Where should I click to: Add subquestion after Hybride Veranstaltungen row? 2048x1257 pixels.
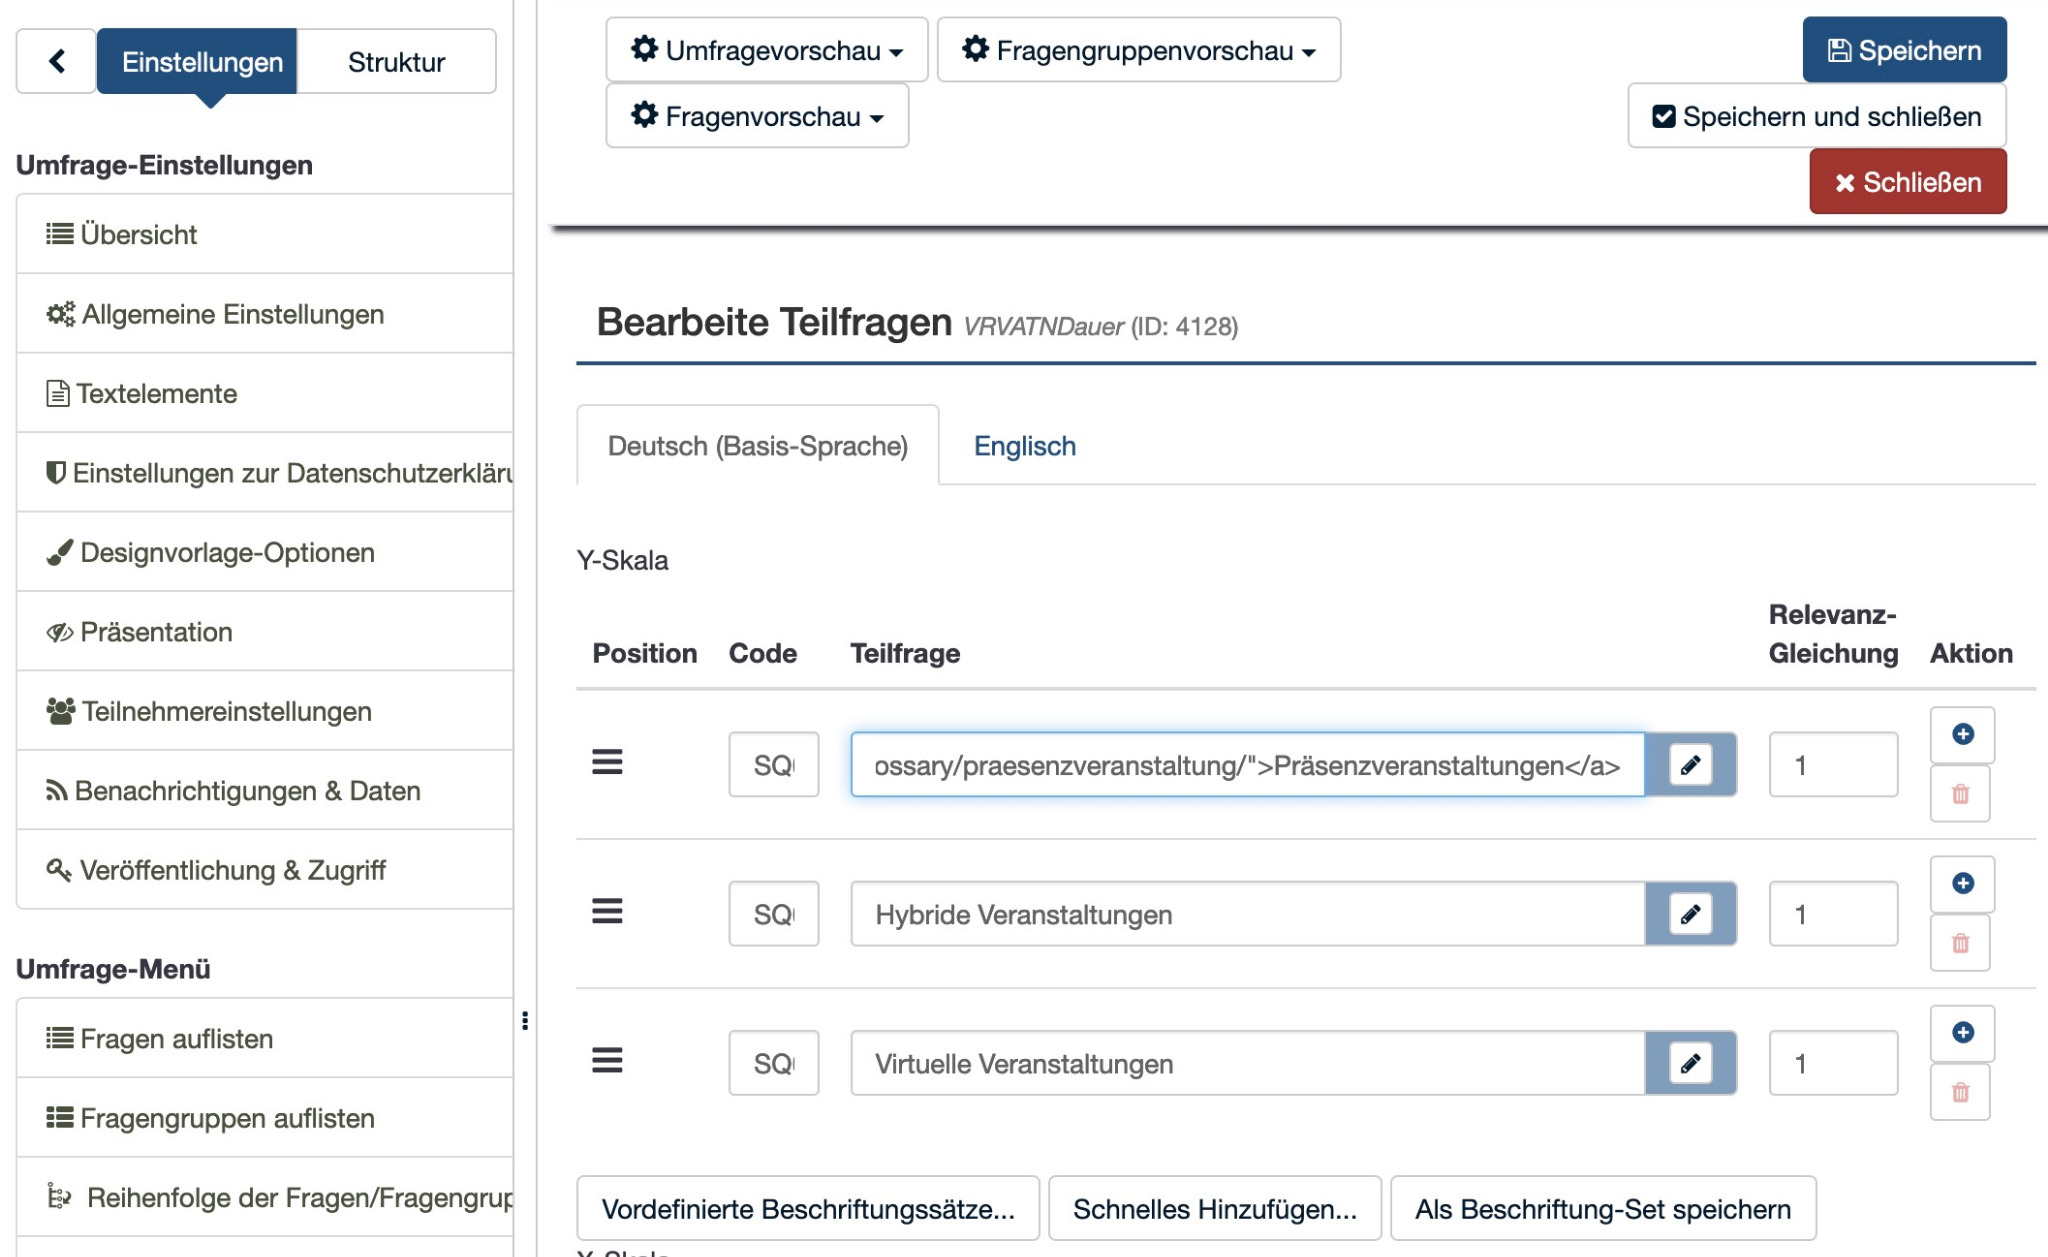1962,884
